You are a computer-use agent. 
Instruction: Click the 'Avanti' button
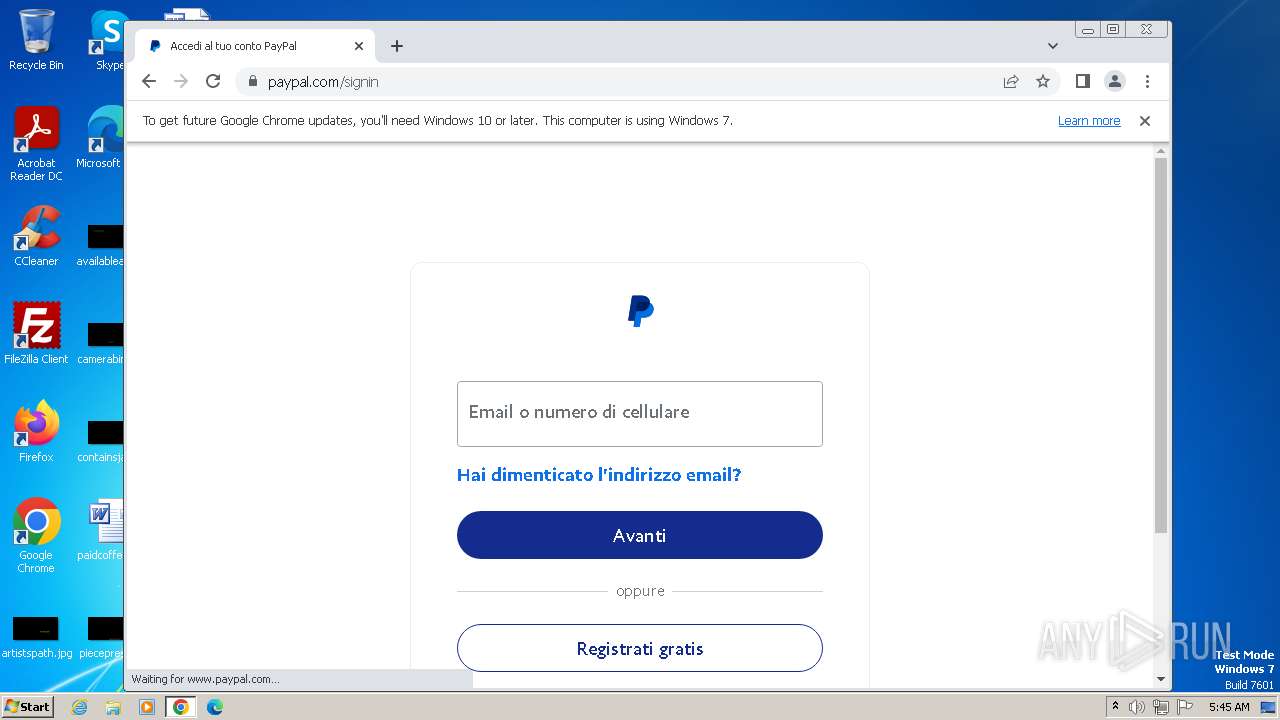tap(640, 535)
